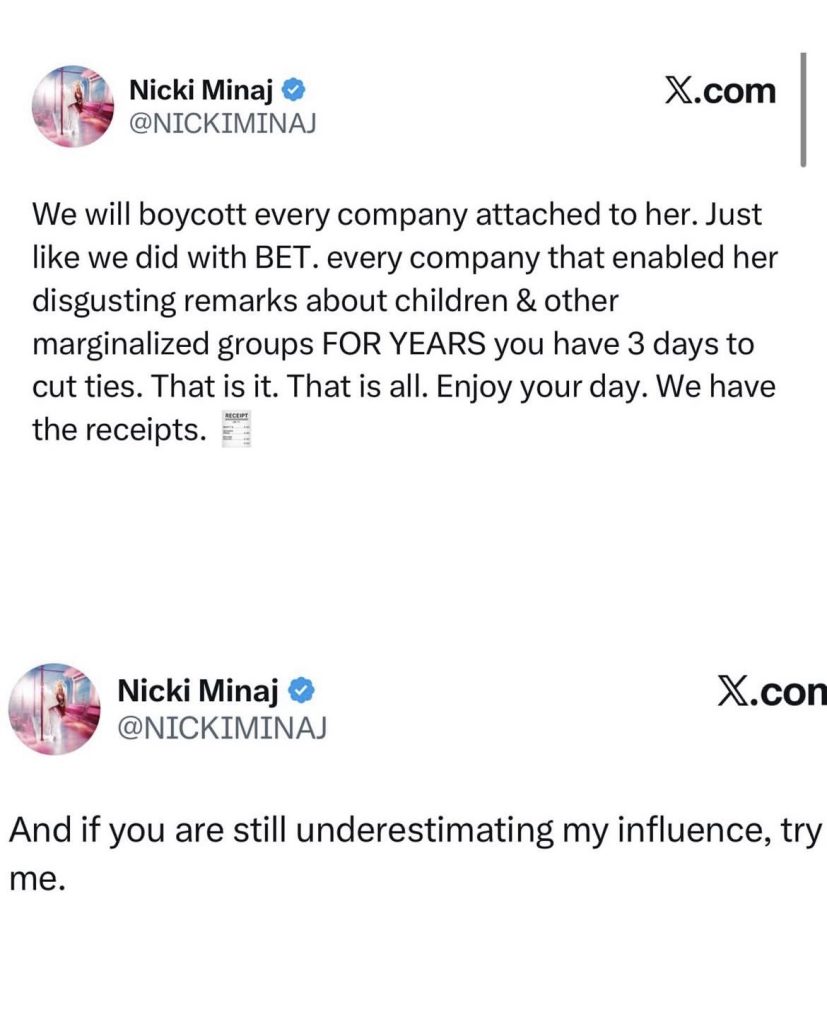Image resolution: width=827 pixels, height=1024 pixels.
Task: Open the second tweet's profile avatar
Action: (x=54, y=708)
